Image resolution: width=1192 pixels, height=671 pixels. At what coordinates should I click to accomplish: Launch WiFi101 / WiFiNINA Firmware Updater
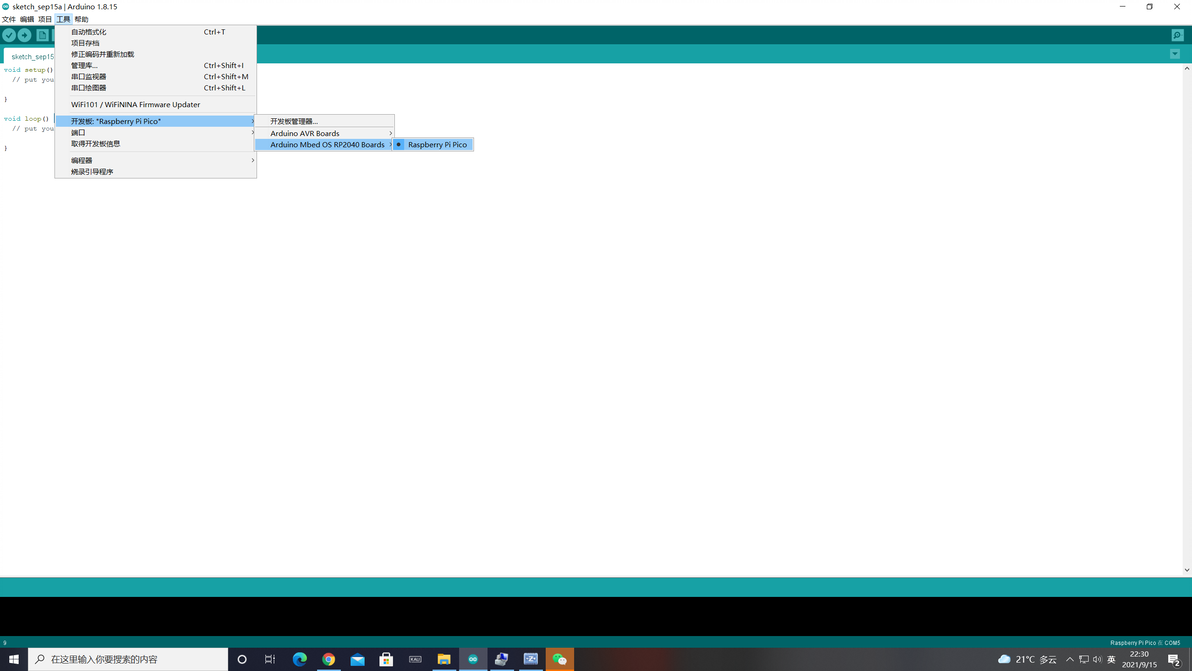(155, 105)
